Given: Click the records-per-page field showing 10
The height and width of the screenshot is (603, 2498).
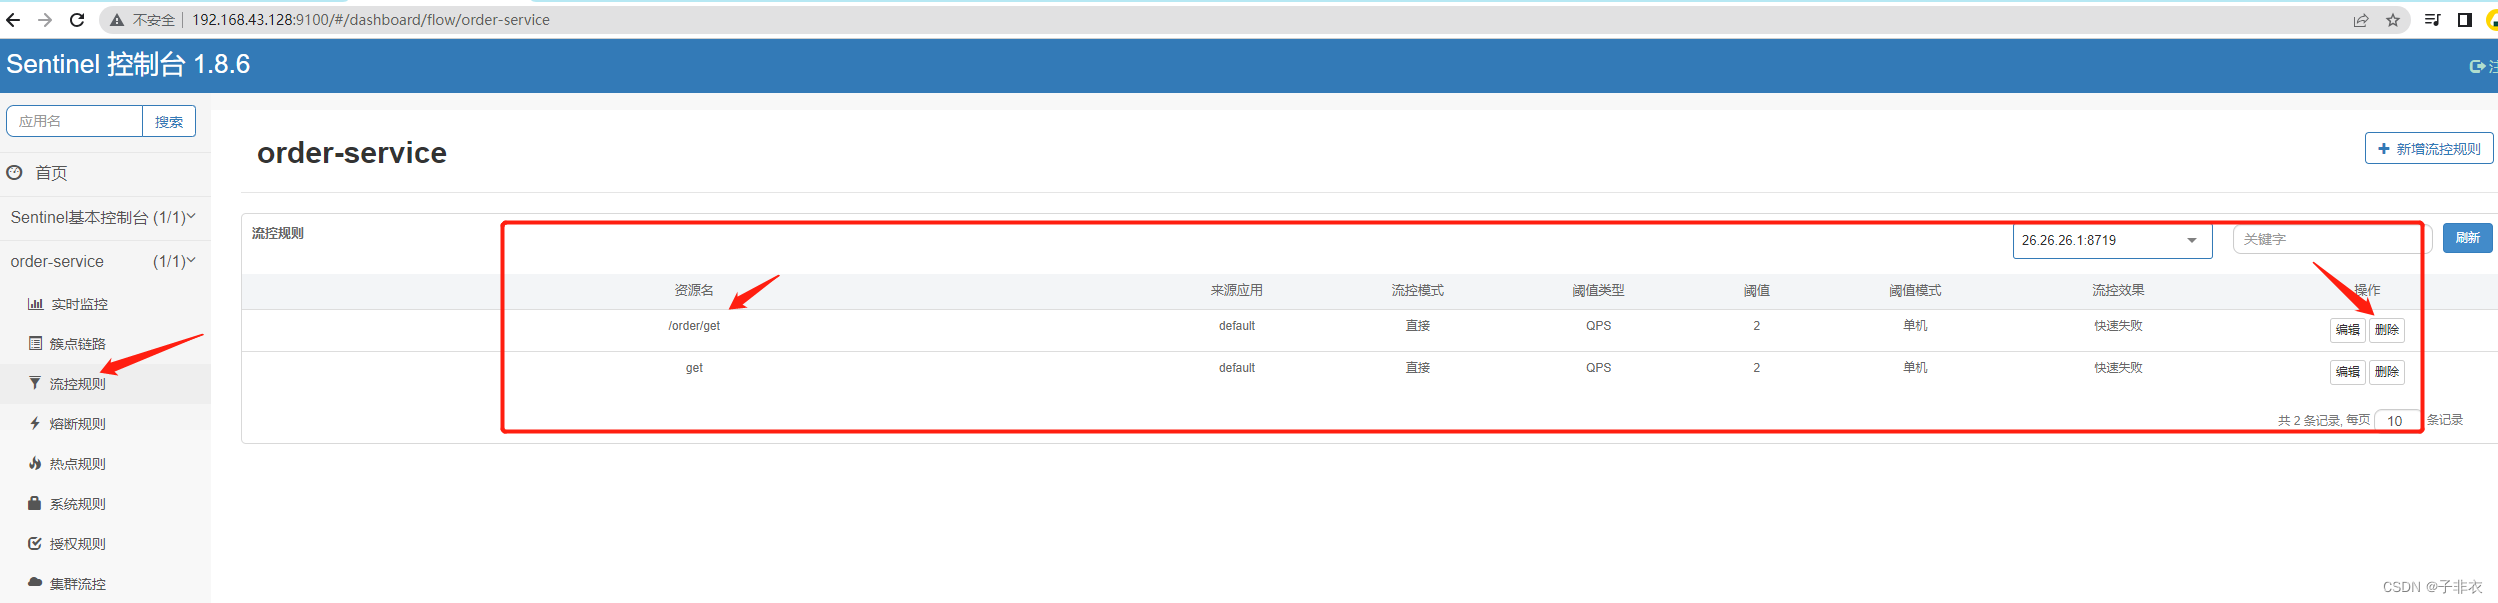Looking at the screenshot, I should click(2396, 420).
